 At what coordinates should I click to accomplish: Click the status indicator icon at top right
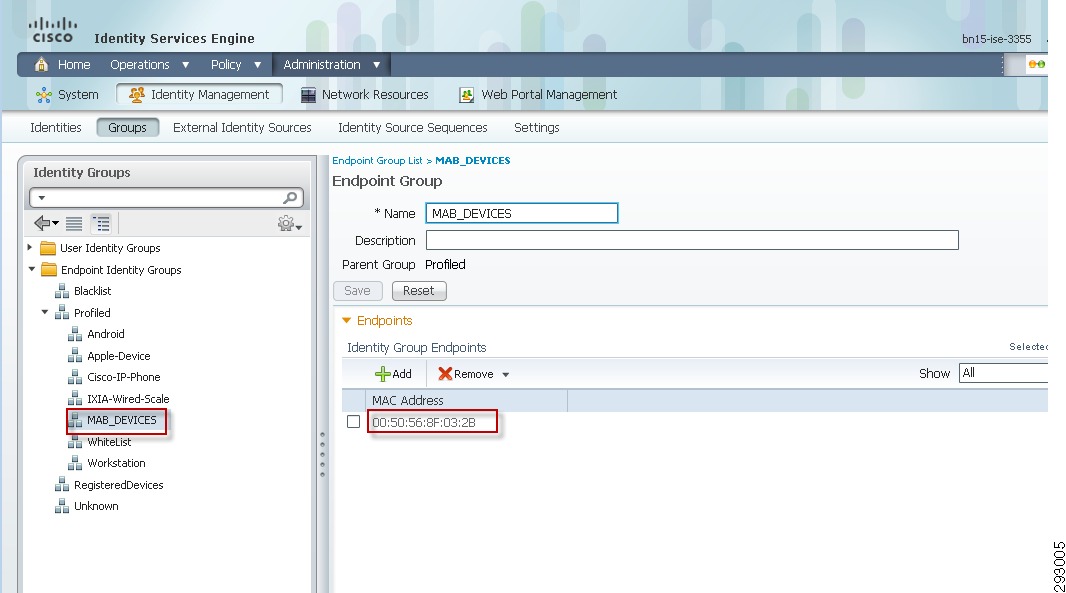point(1036,65)
